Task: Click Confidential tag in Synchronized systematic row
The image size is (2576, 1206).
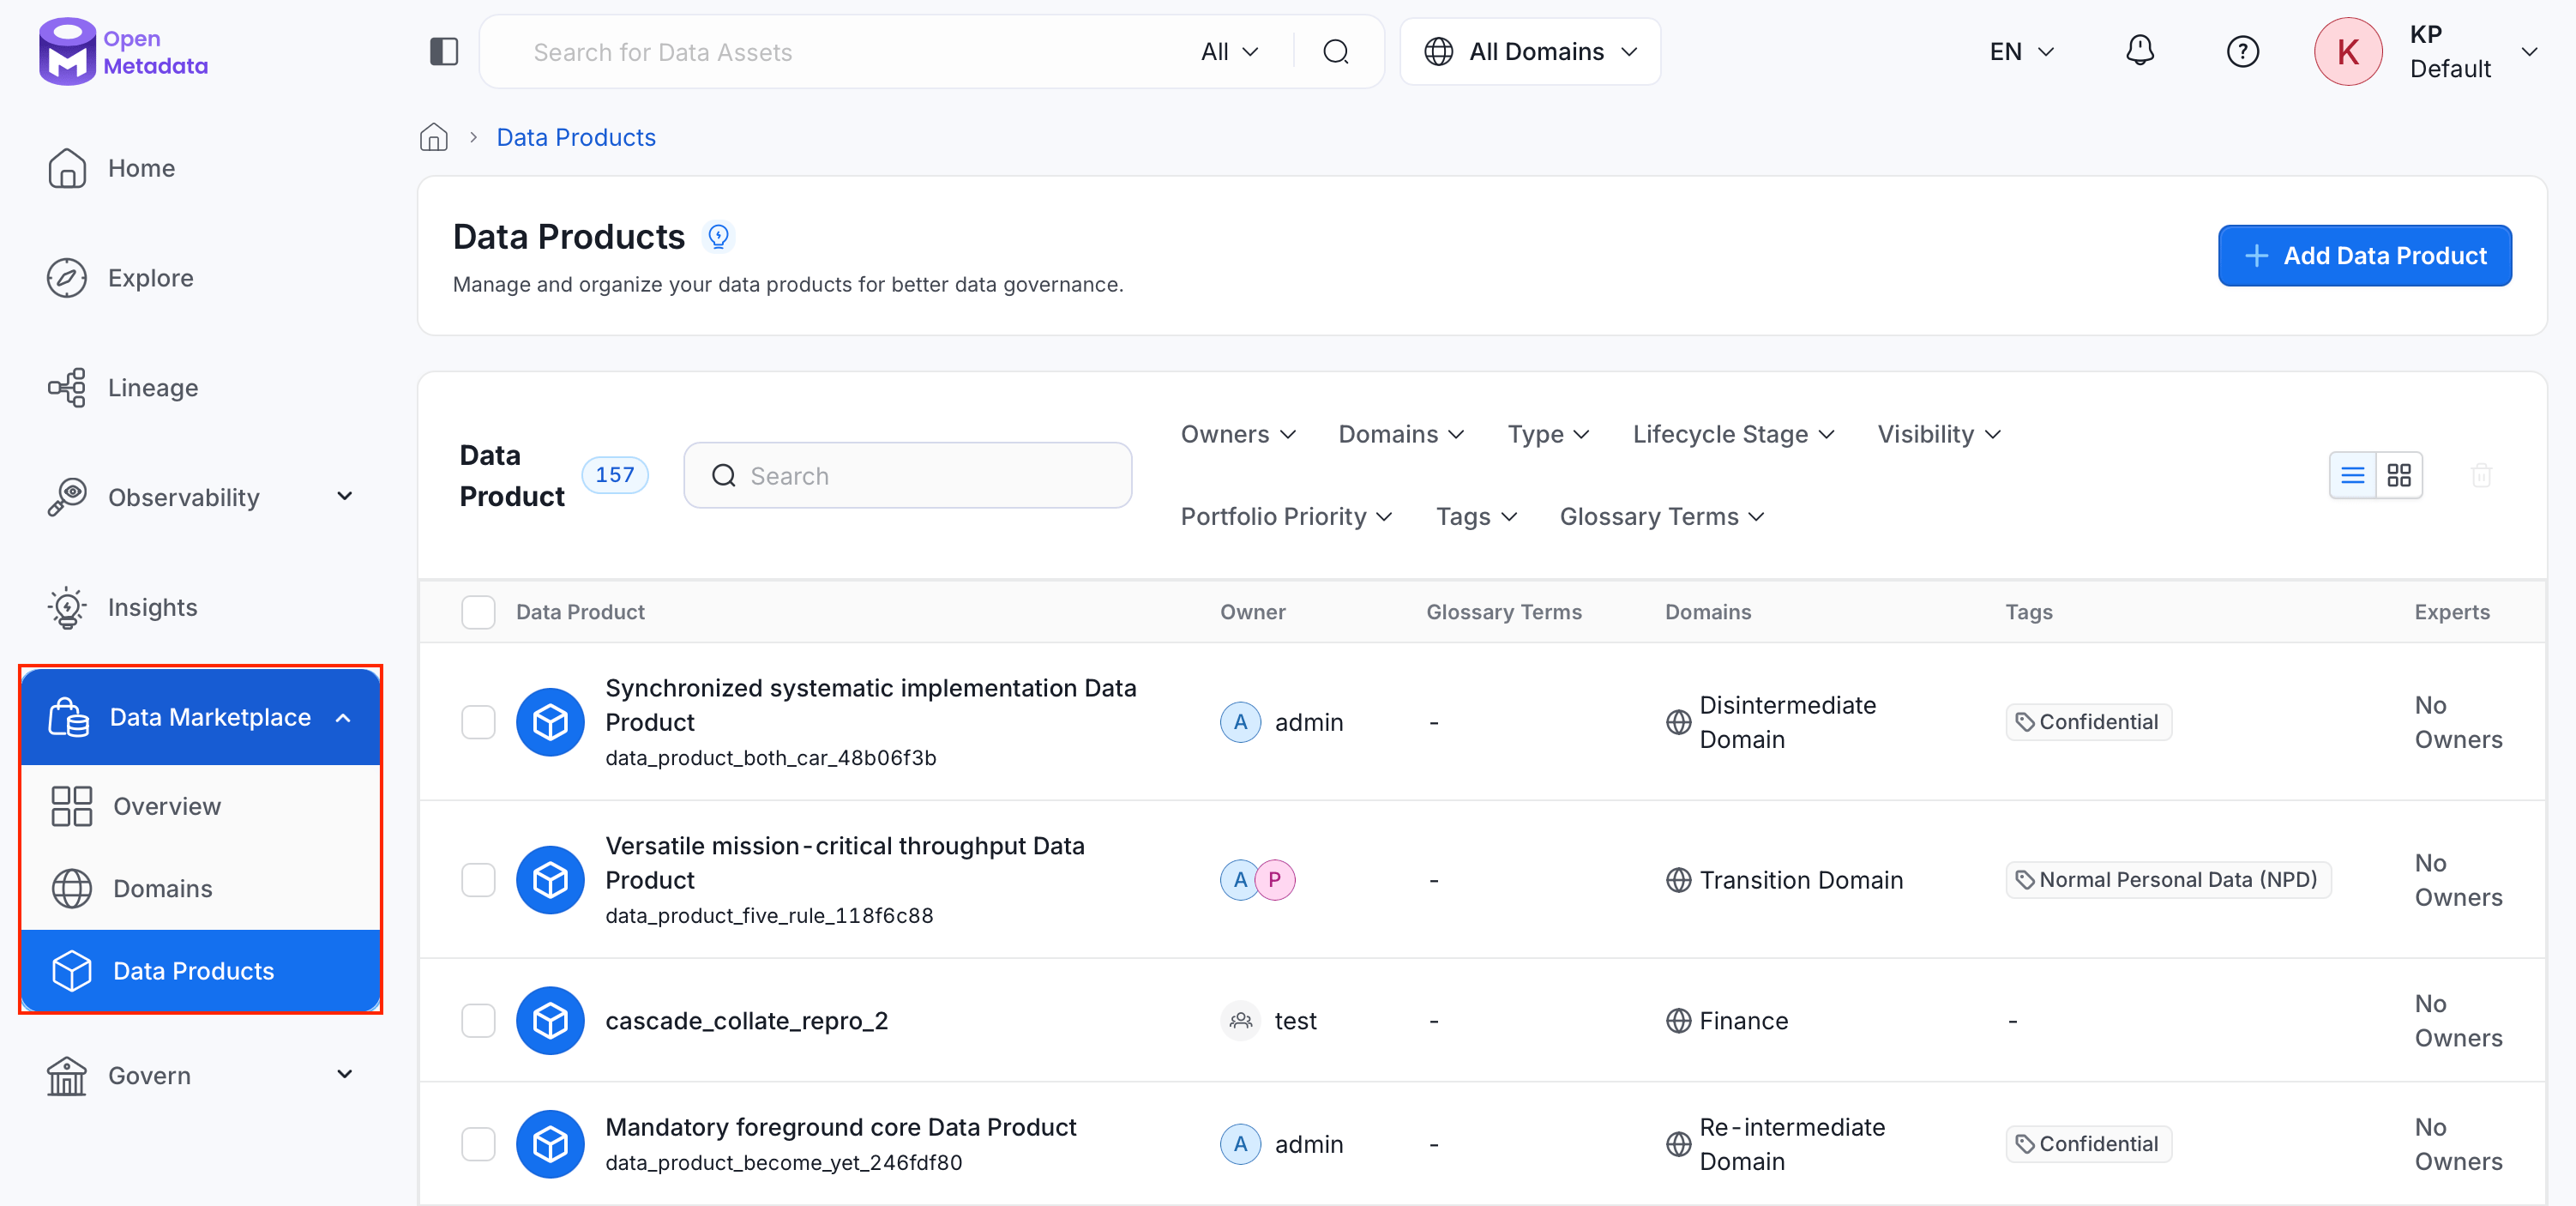Action: tap(2088, 722)
